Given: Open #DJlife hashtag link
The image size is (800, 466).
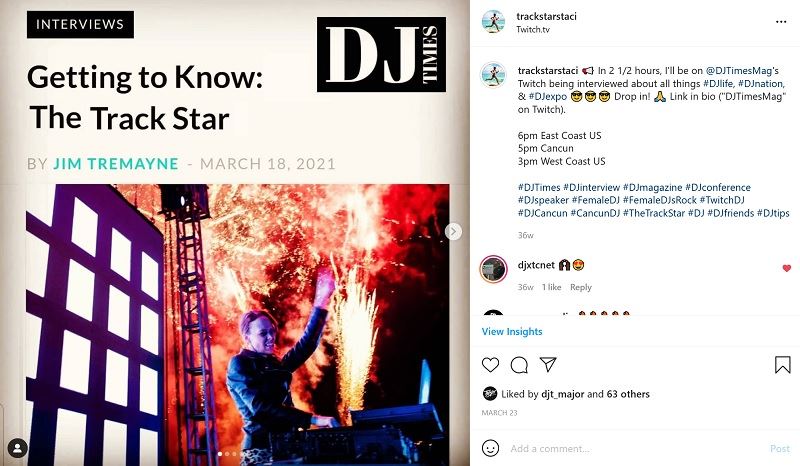Looking at the screenshot, I should point(718,83).
